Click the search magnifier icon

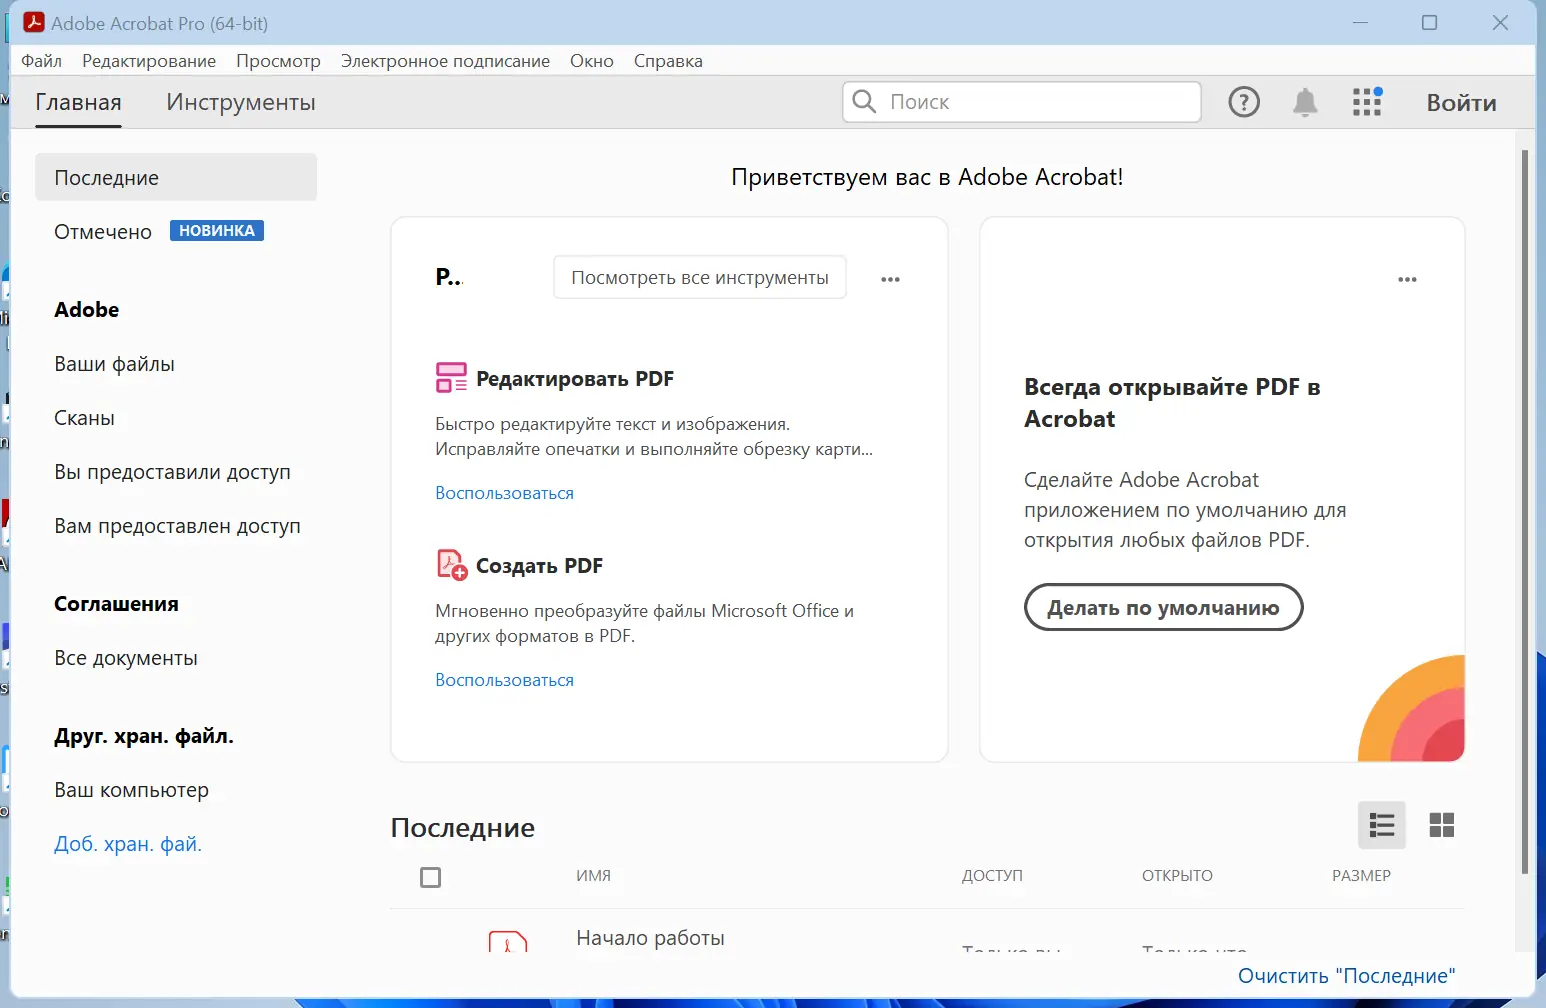864,101
